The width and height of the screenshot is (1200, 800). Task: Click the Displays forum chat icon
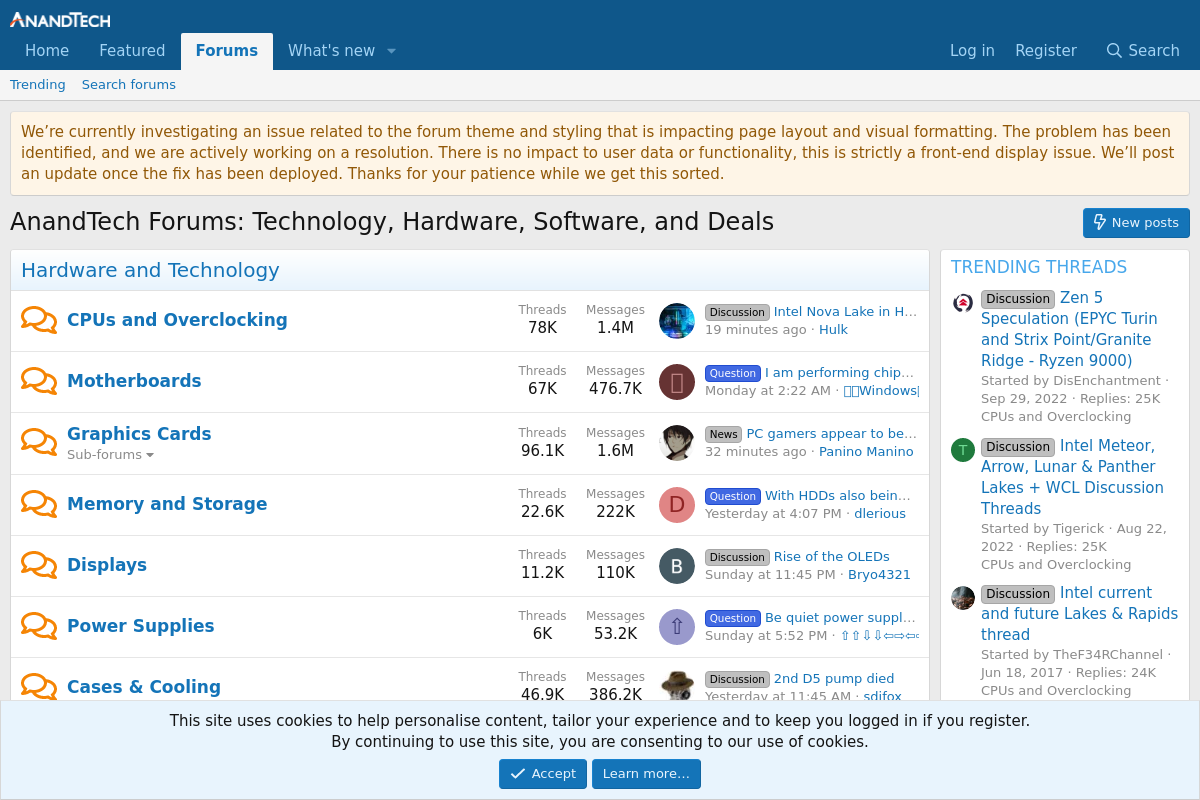(x=39, y=565)
